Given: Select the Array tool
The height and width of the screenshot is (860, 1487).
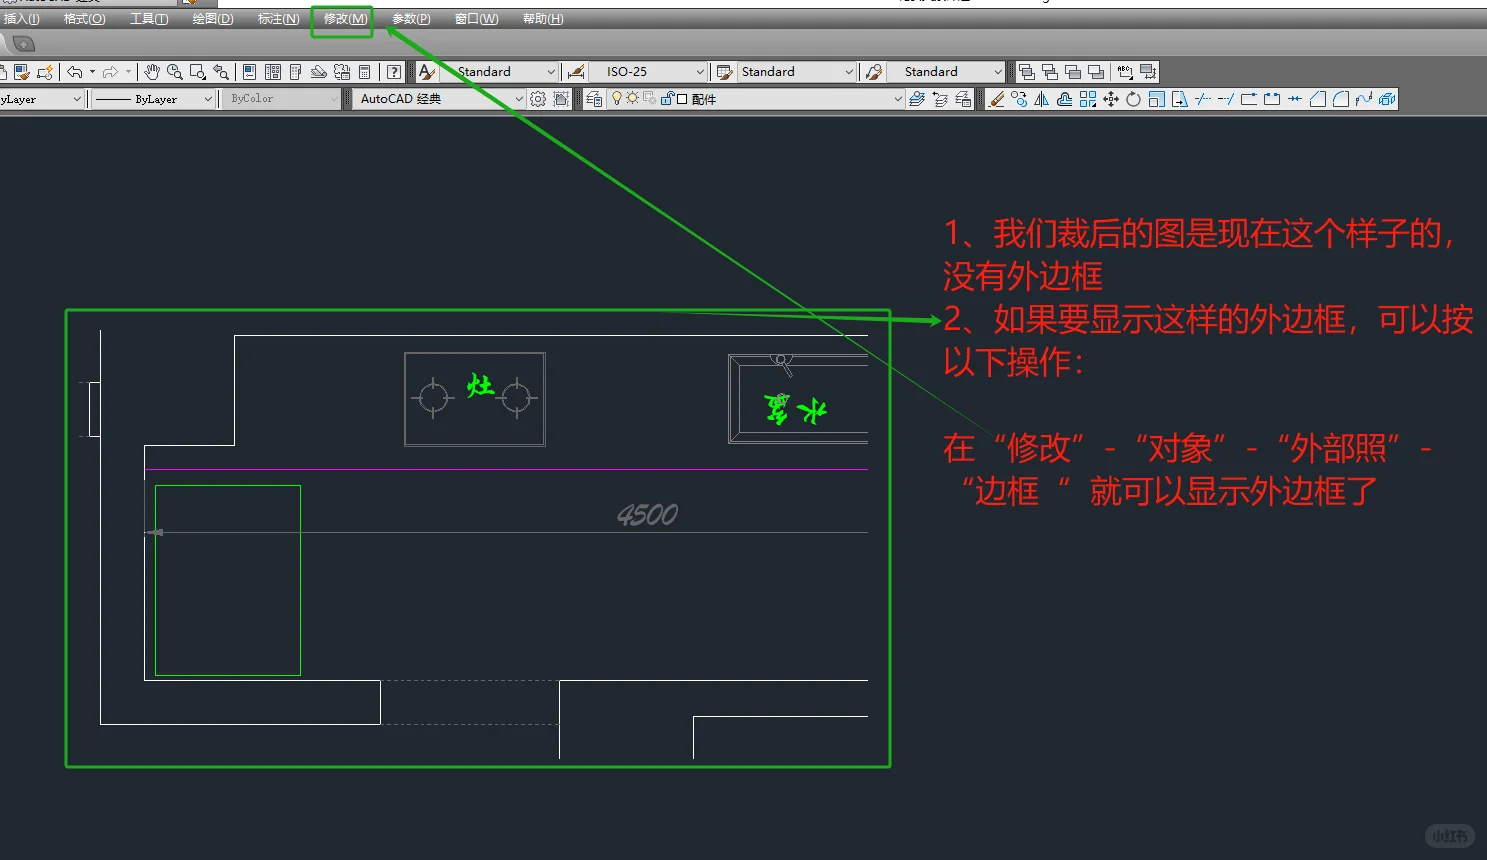Looking at the screenshot, I should tap(1088, 98).
